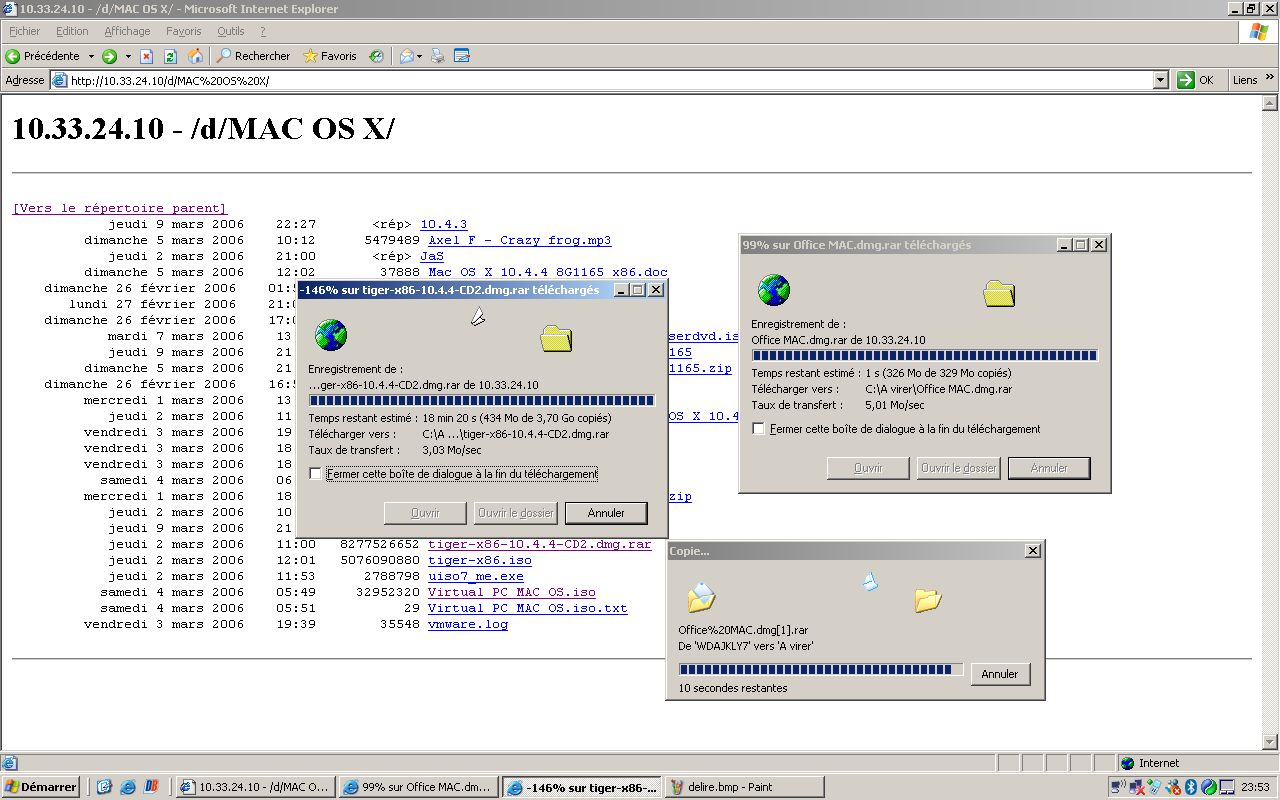Image resolution: width=1280 pixels, height=800 pixels.
Task: Click the green Forward arrow icon
Action: point(109,56)
